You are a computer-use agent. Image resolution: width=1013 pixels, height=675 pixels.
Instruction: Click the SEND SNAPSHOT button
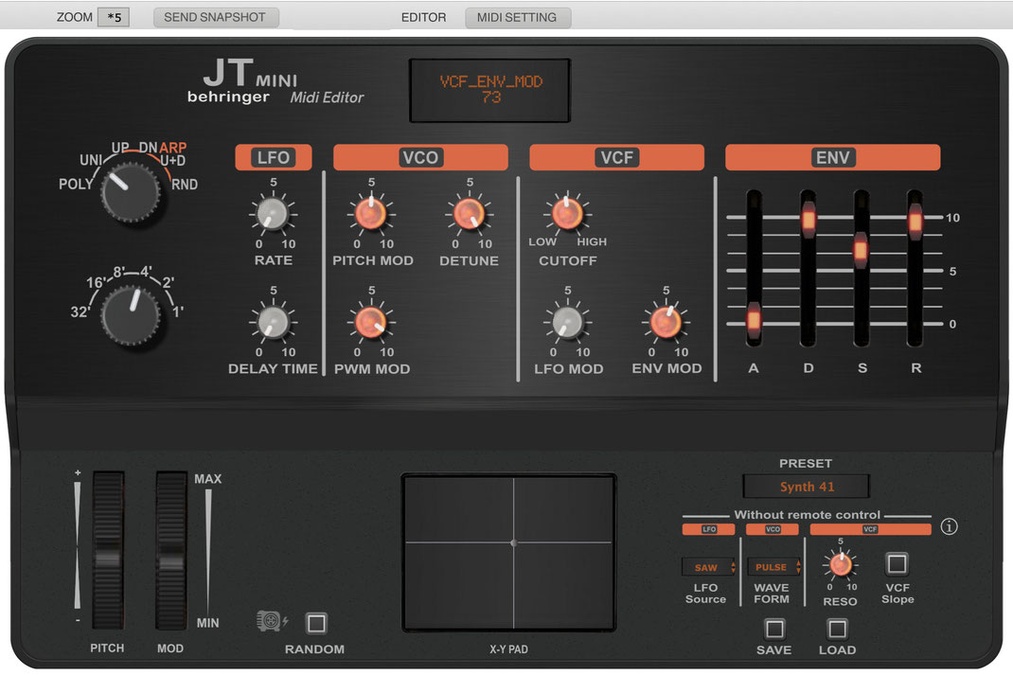pyautogui.click(x=215, y=17)
